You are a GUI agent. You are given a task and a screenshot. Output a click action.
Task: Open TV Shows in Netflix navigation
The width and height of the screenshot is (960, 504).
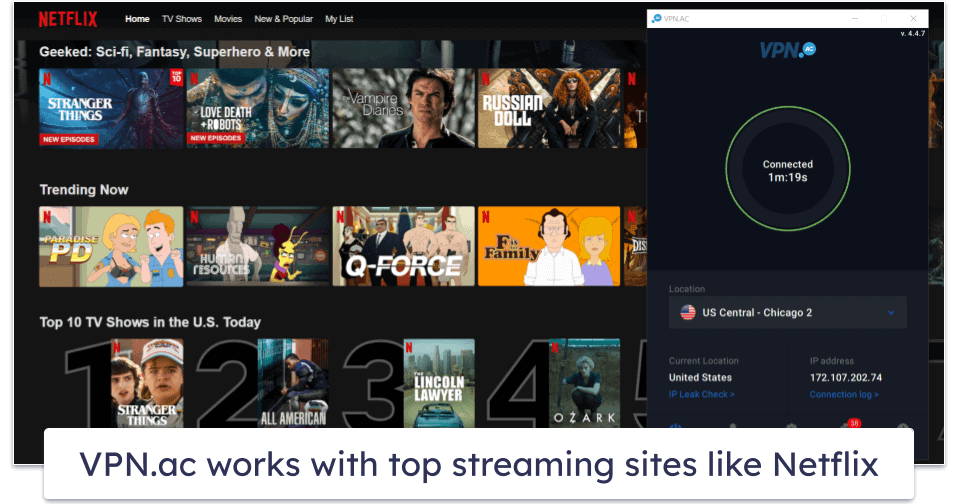(x=182, y=19)
